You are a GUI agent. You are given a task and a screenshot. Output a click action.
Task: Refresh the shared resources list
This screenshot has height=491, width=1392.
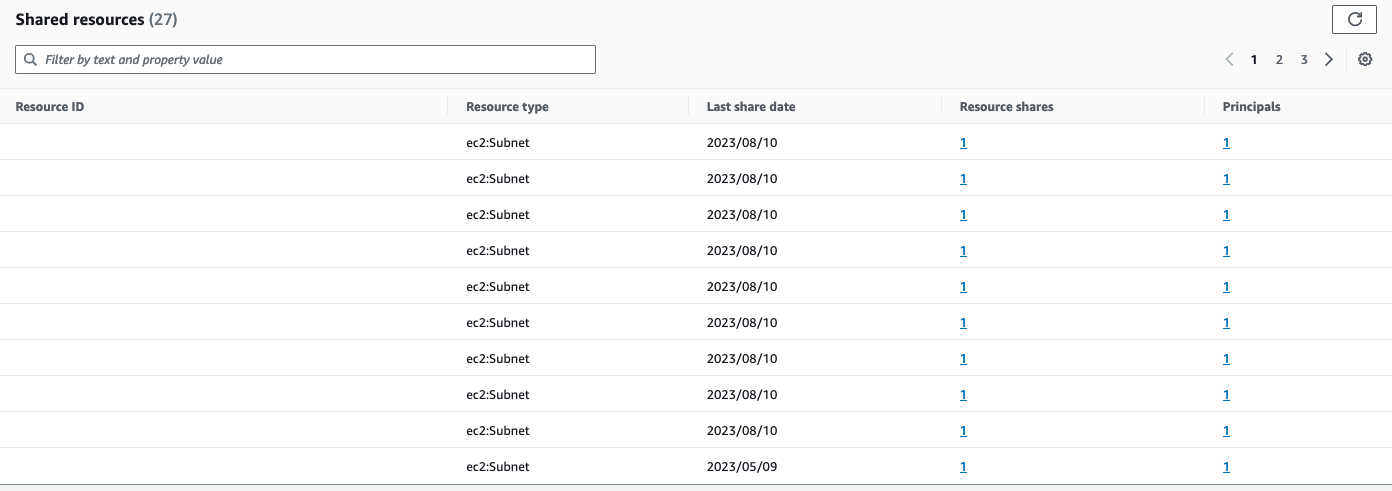pos(1354,19)
